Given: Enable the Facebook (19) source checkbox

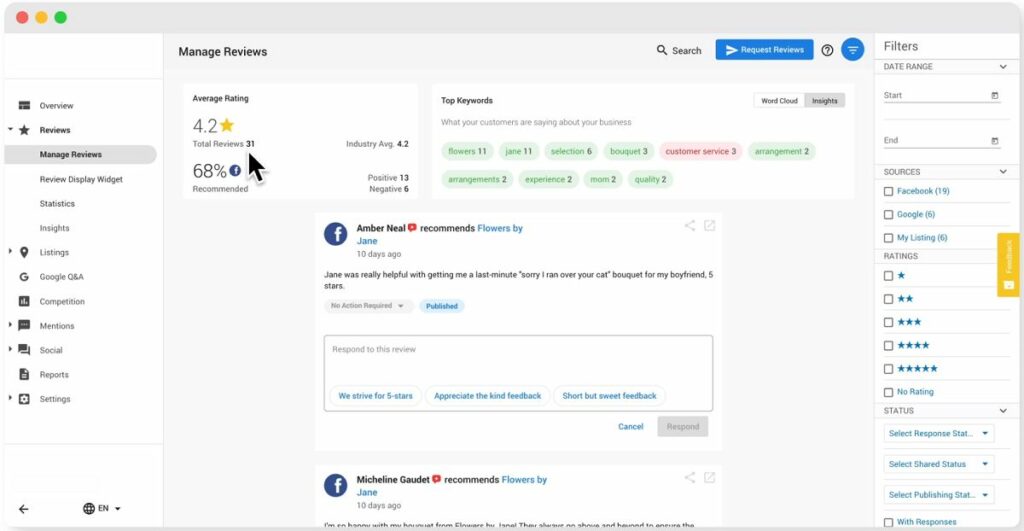Looking at the screenshot, I should [889, 191].
